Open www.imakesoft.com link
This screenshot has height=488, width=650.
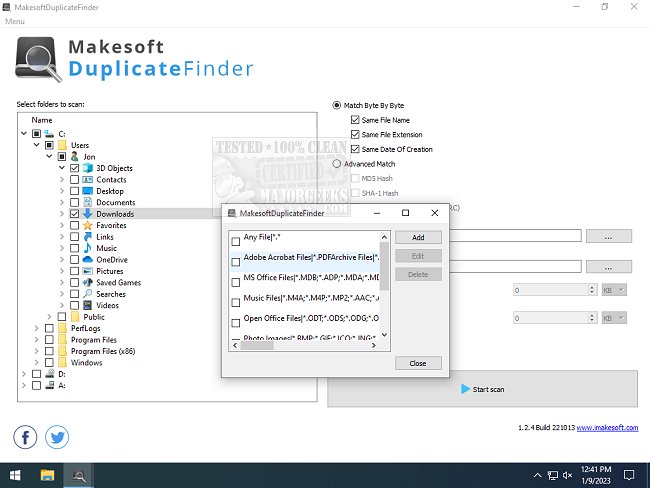coord(607,427)
